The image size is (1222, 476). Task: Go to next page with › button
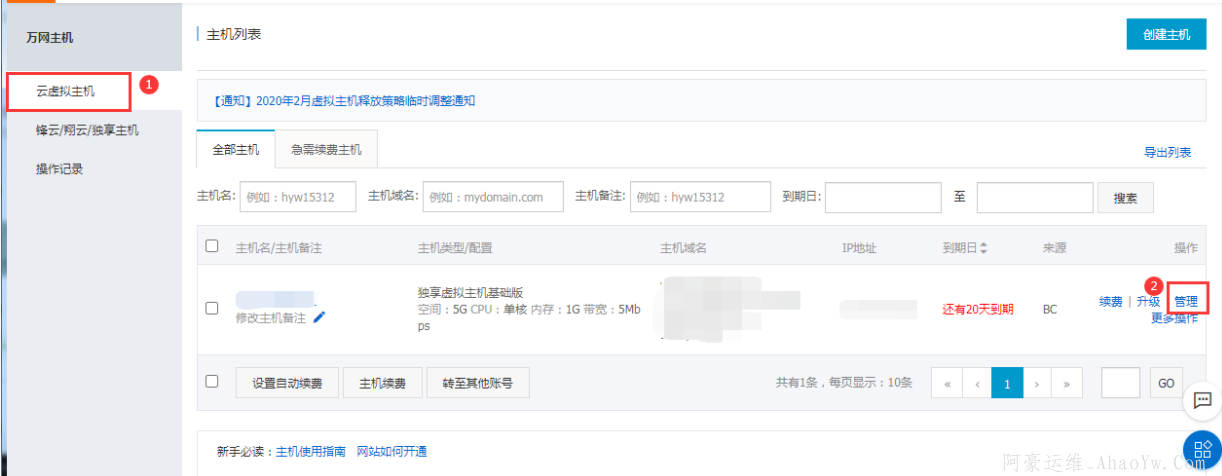1038,383
